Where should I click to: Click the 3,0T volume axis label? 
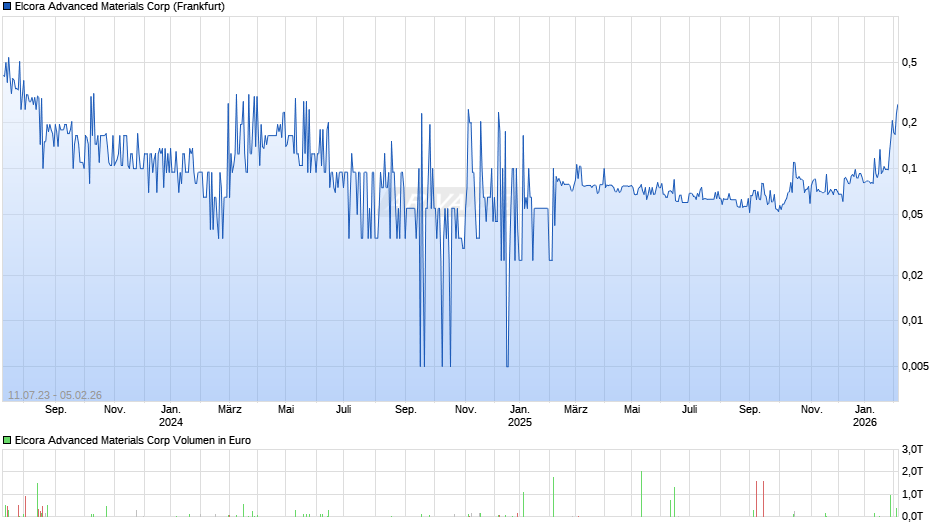[x=912, y=449]
